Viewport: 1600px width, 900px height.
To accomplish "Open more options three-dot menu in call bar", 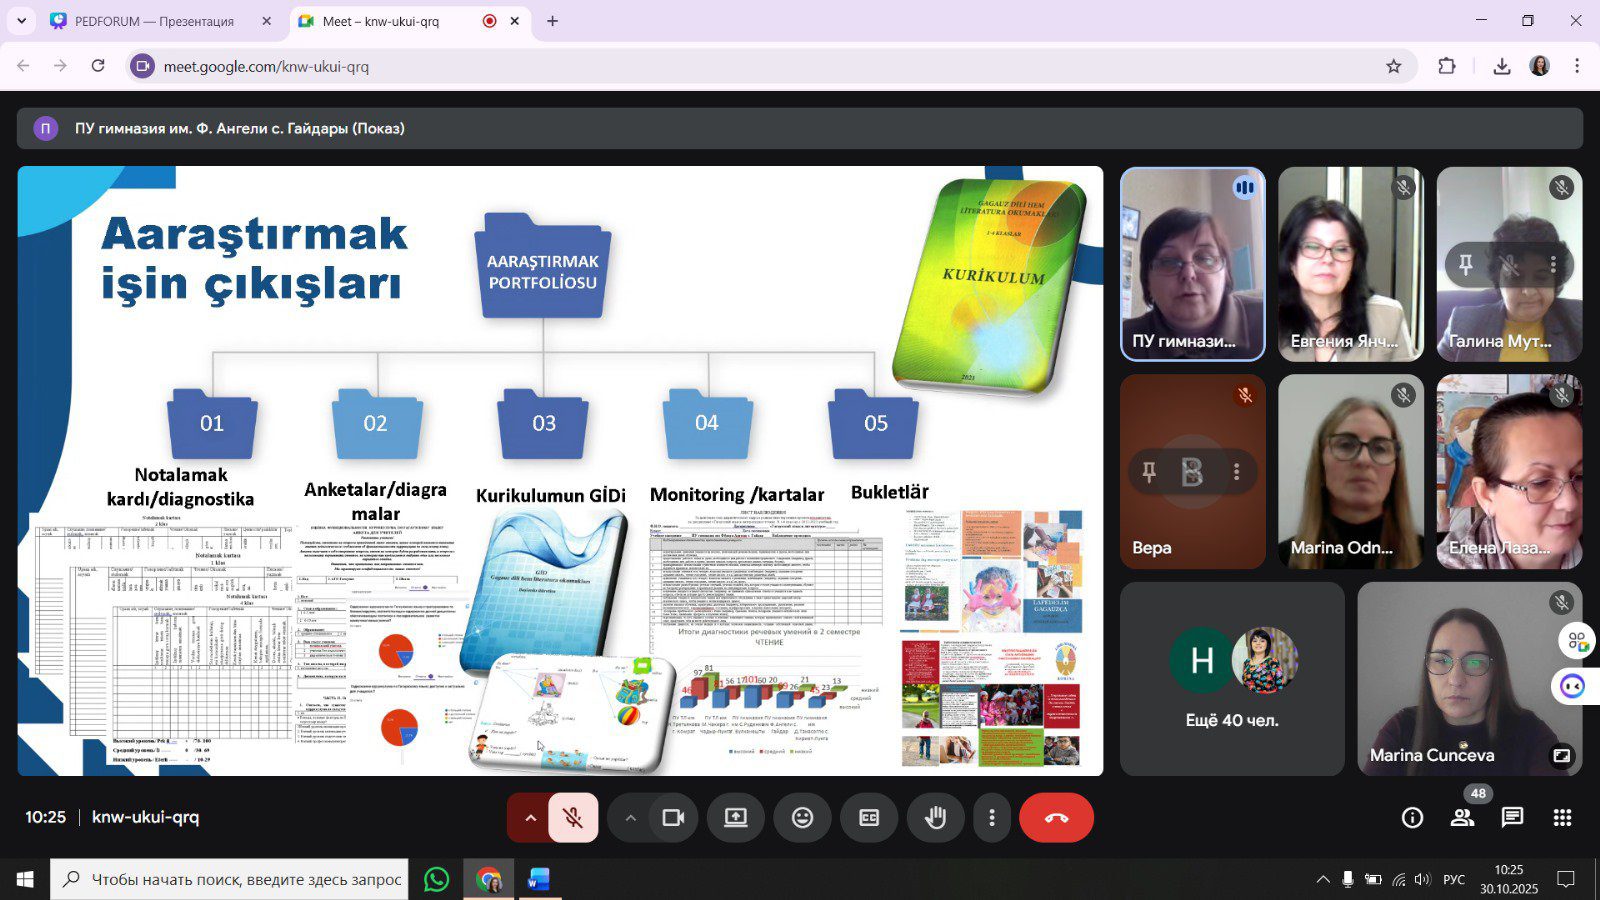I will coord(991,818).
